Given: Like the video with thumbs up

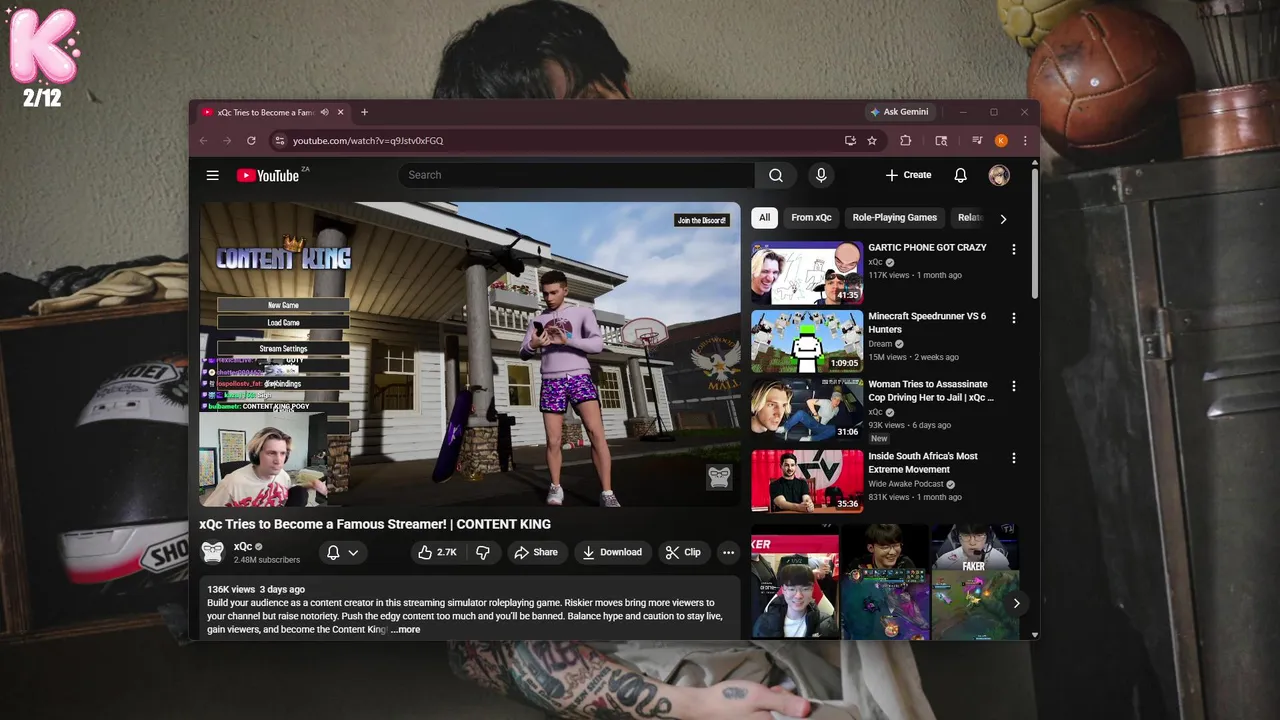Looking at the screenshot, I should click(x=437, y=552).
